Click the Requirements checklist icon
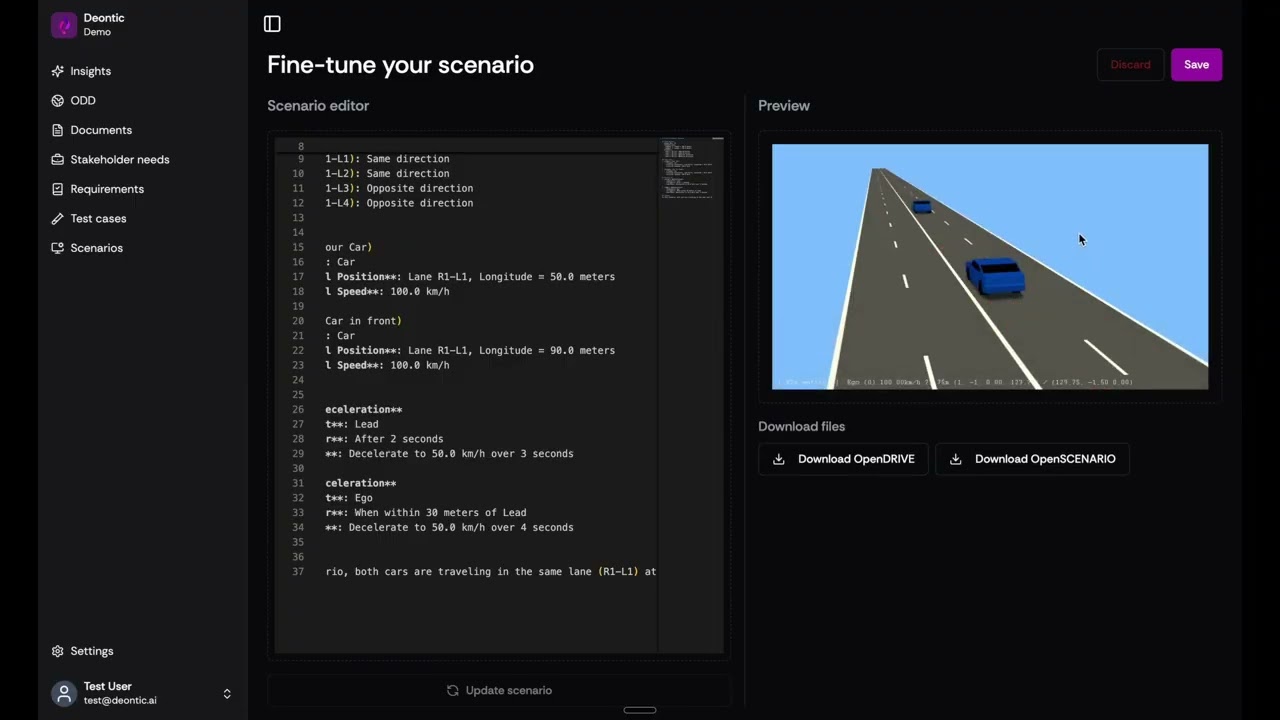Image resolution: width=1280 pixels, height=720 pixels. coord(58,189)
